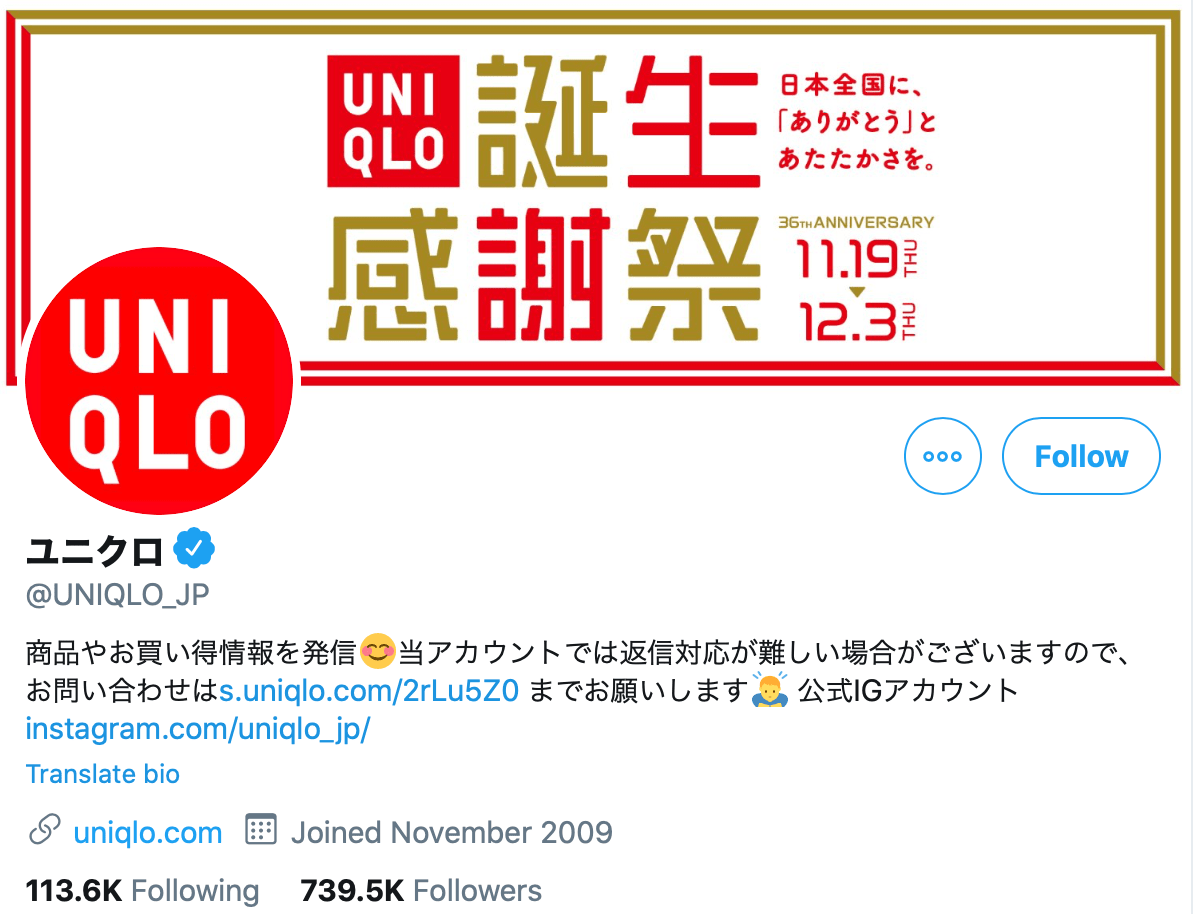
Task: Click the UNIQLO logo in the banner
Action: 394,121
